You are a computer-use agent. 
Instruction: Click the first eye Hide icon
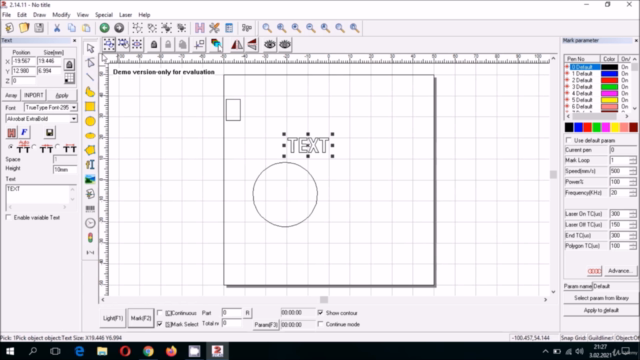click(x=270, y=44)
